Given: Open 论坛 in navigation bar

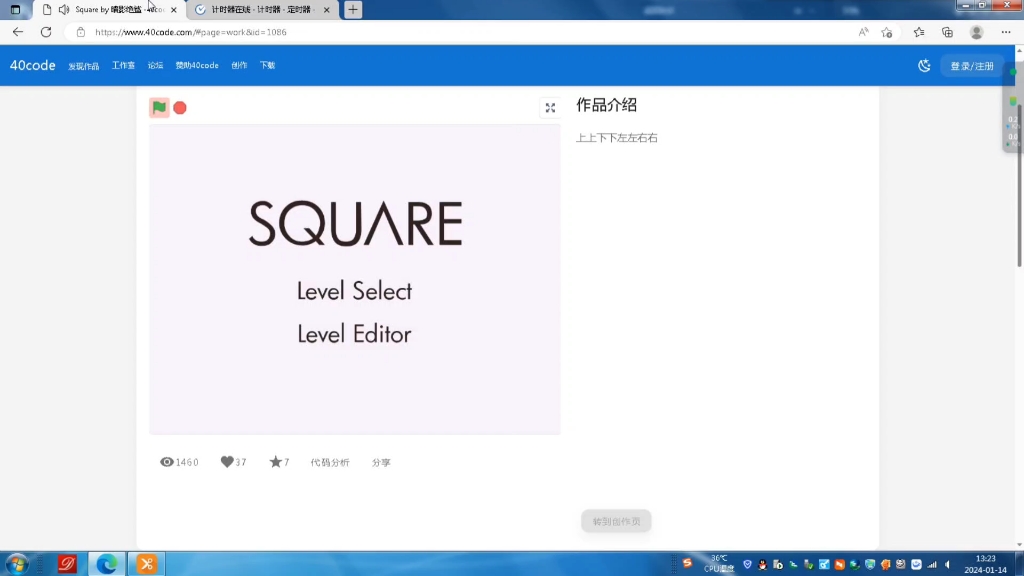Looking at the screenshot, I should [155, 65].
